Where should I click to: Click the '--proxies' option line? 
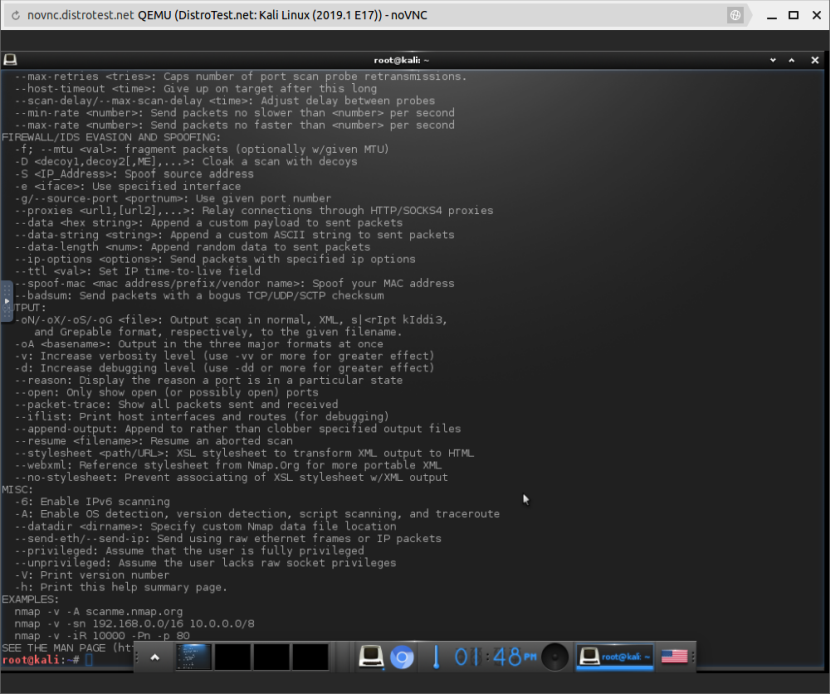click(254, 210)
